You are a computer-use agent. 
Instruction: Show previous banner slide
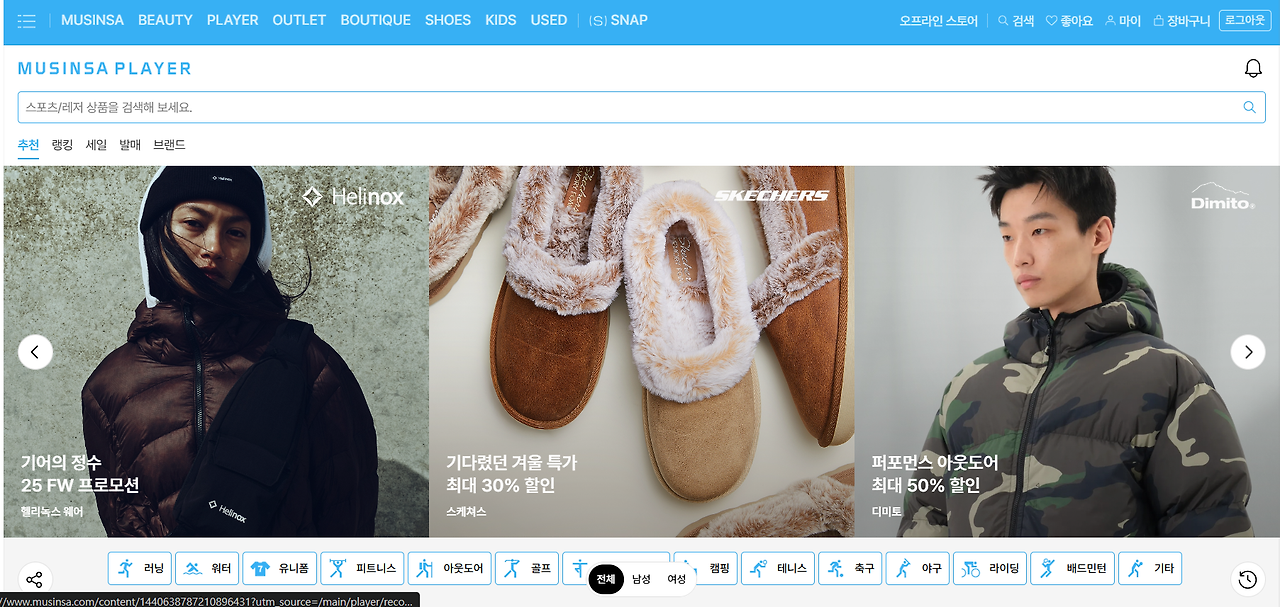[35, 352]
